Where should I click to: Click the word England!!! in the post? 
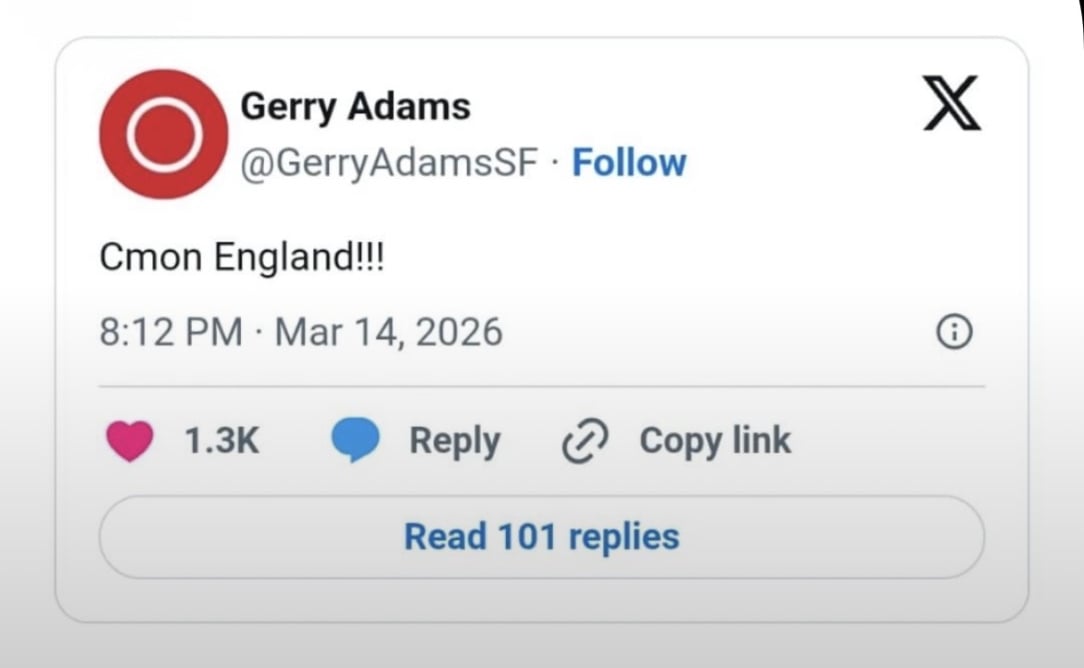point(299,258)
